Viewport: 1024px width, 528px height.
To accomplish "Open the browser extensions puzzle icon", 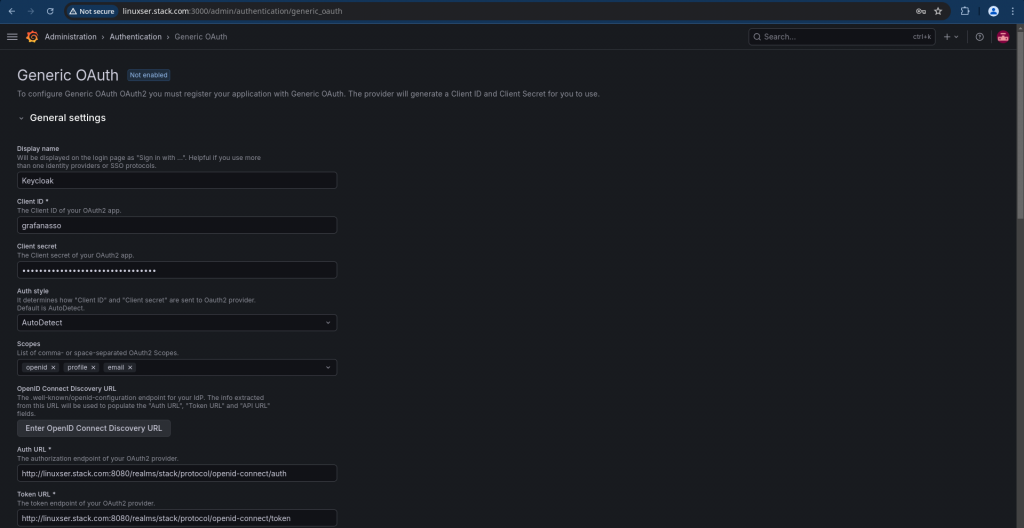I will pos(965,11).
